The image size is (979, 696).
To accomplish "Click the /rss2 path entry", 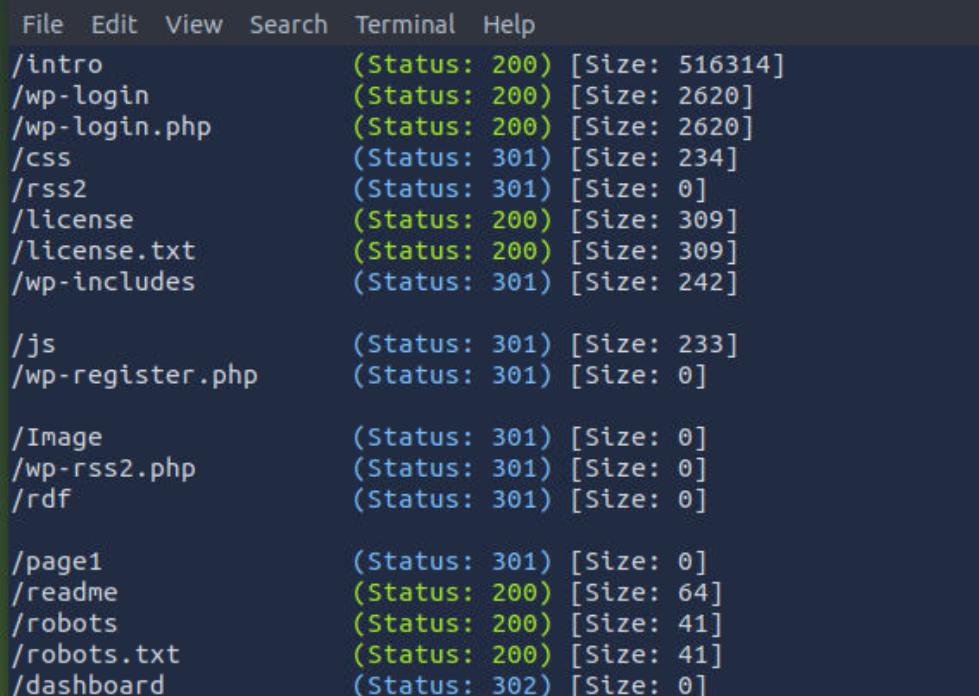I will click(x=49, y=189).
